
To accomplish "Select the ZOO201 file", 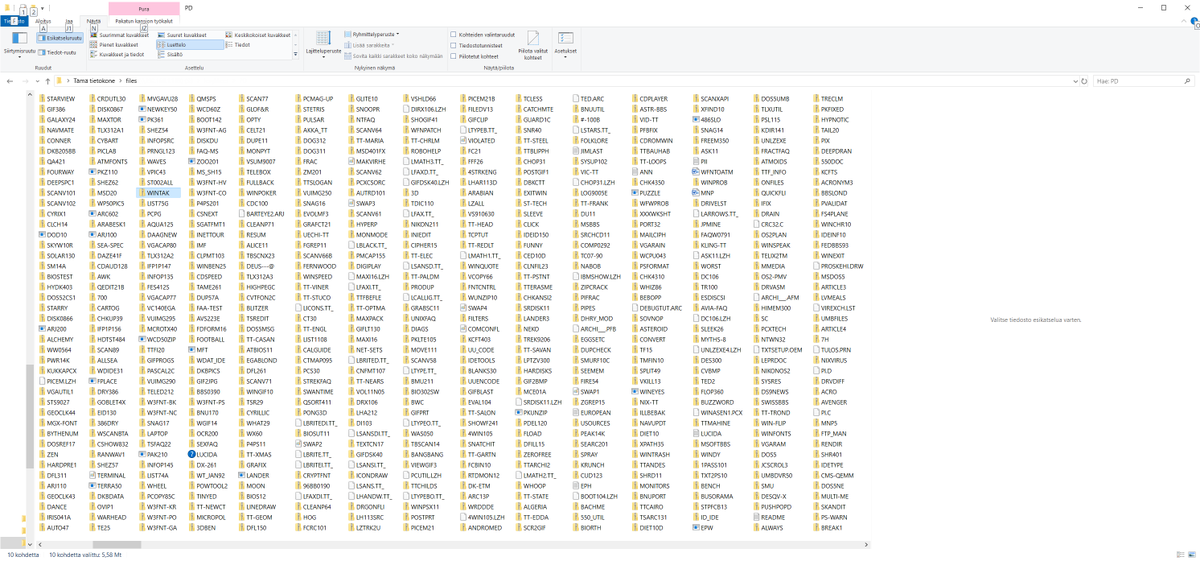I will [203, 161].
